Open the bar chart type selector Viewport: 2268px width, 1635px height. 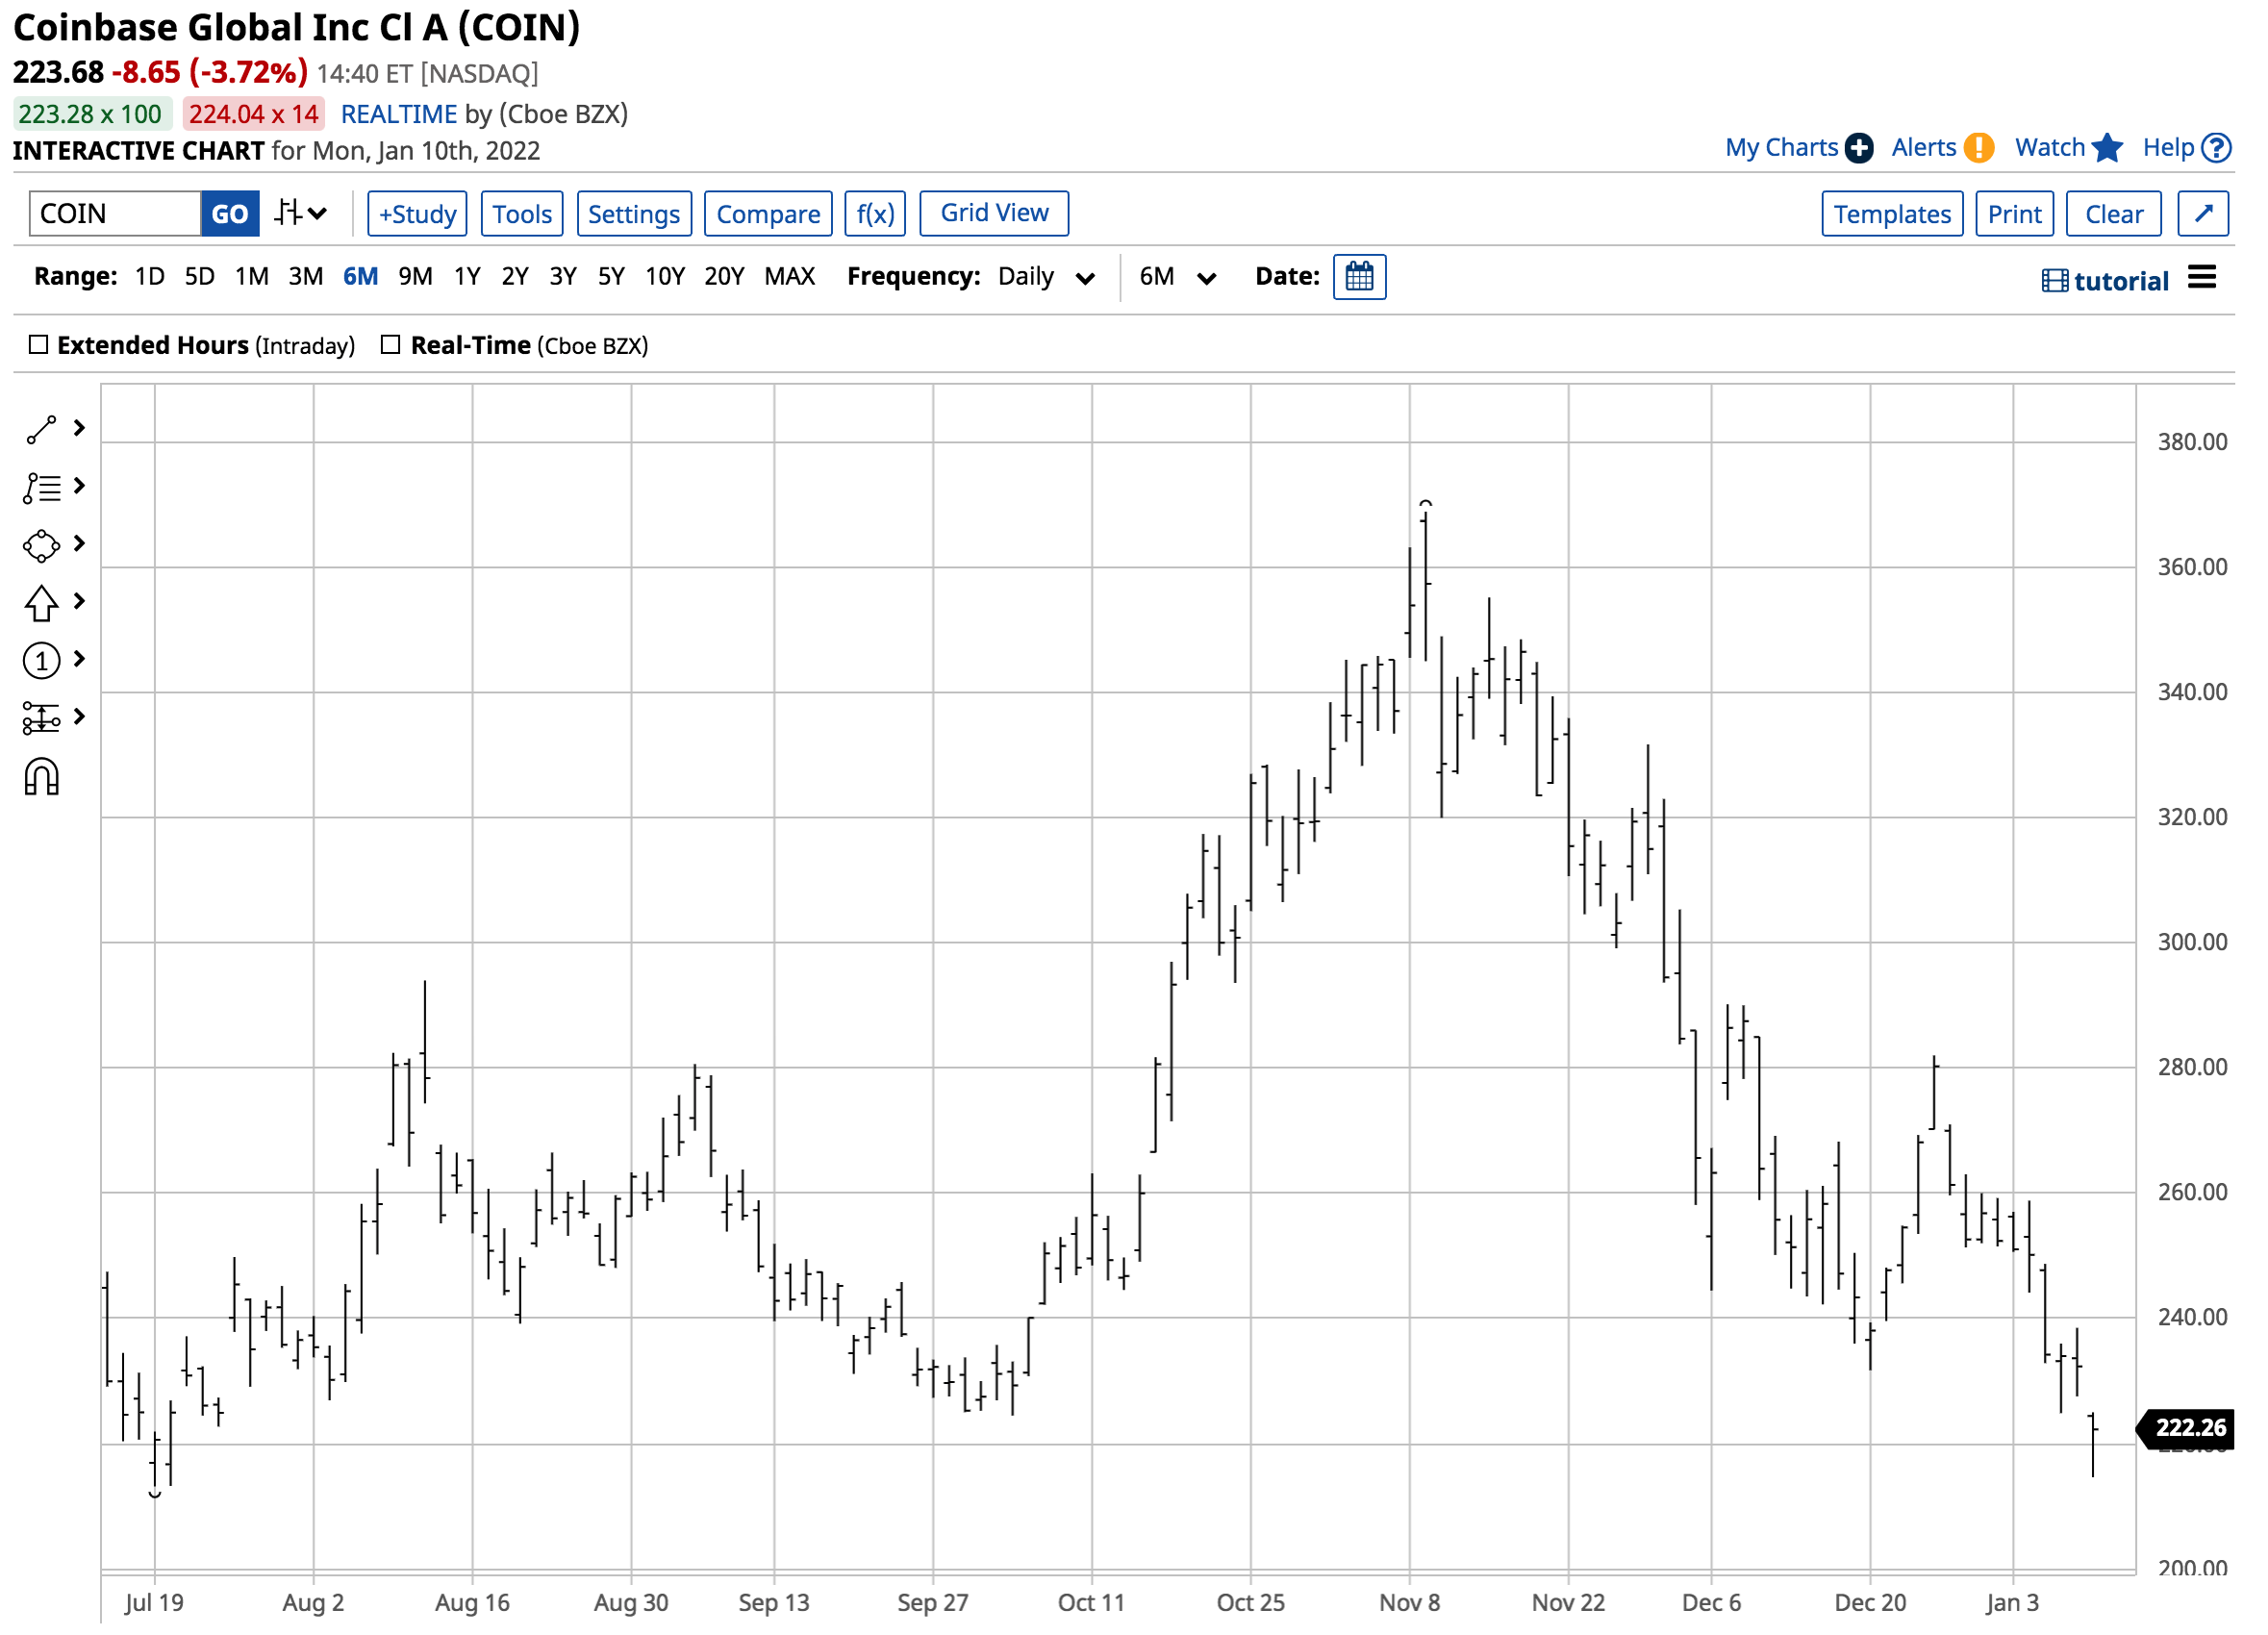[301, 213]
